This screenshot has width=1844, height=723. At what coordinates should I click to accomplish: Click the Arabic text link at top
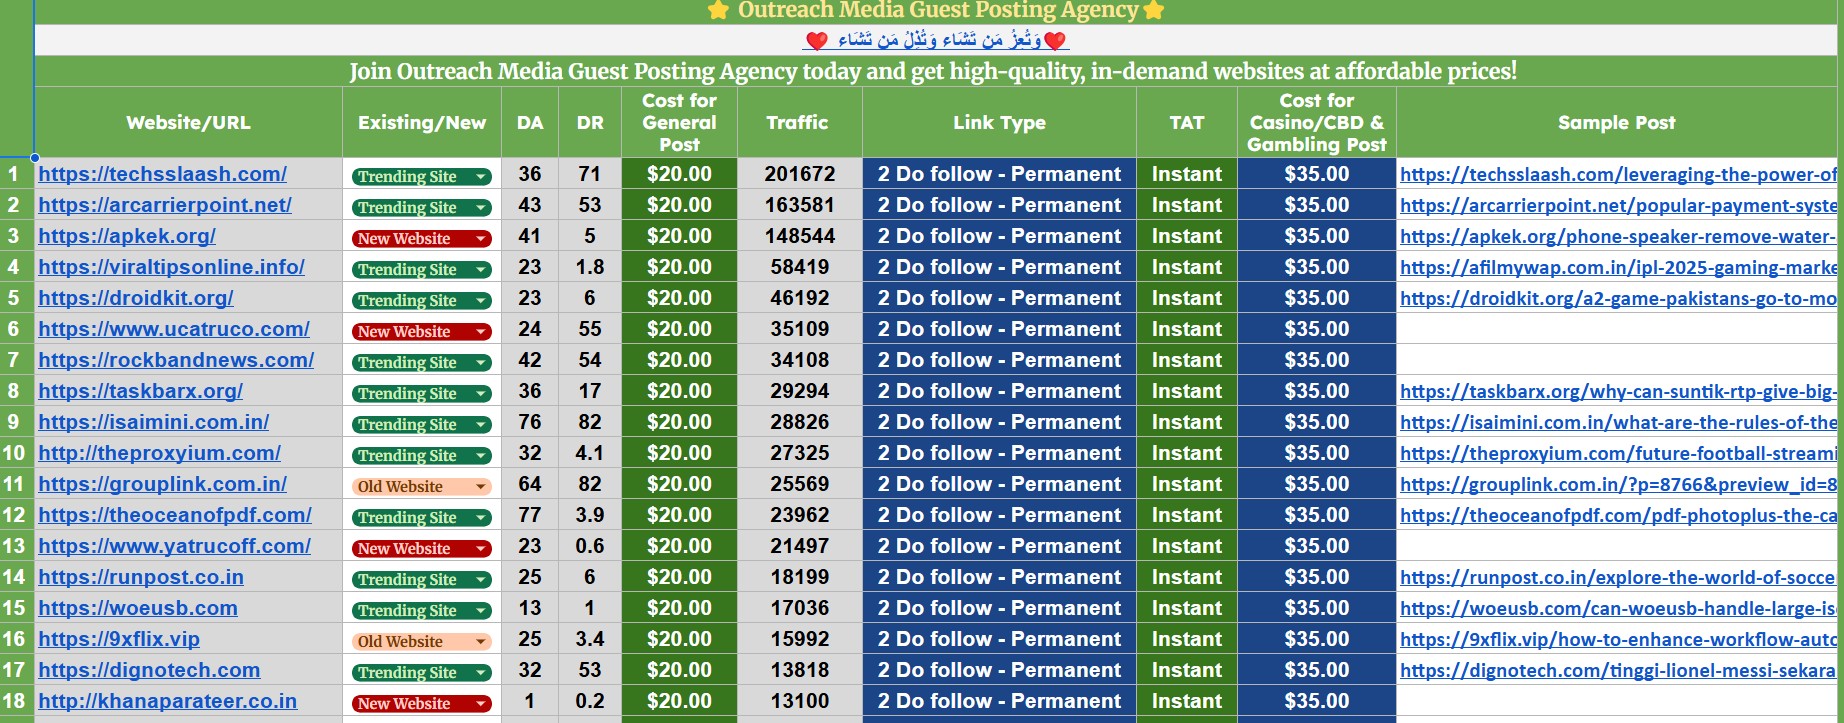pyautogui.click(x=936, y=39)
